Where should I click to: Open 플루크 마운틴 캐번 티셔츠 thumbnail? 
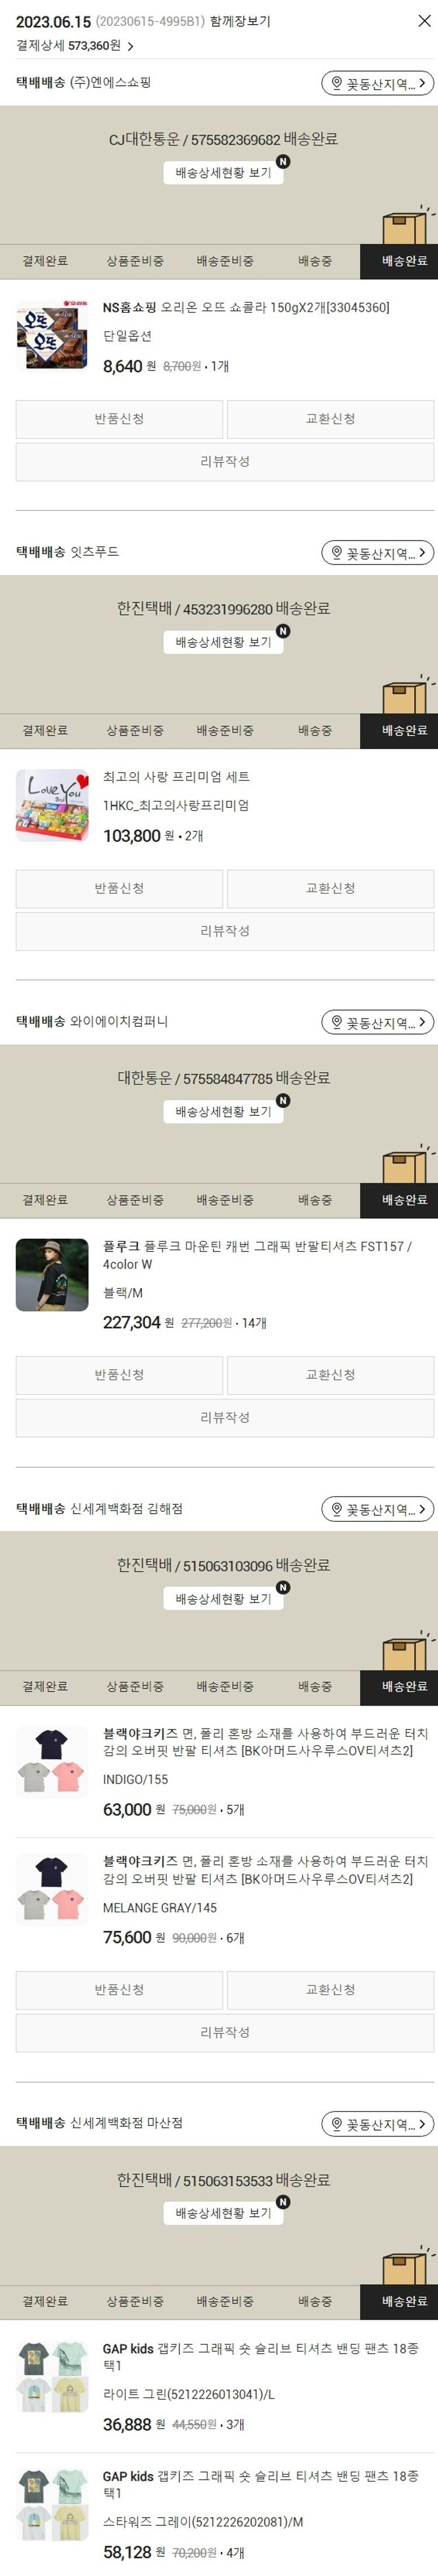click(52, 1274)
